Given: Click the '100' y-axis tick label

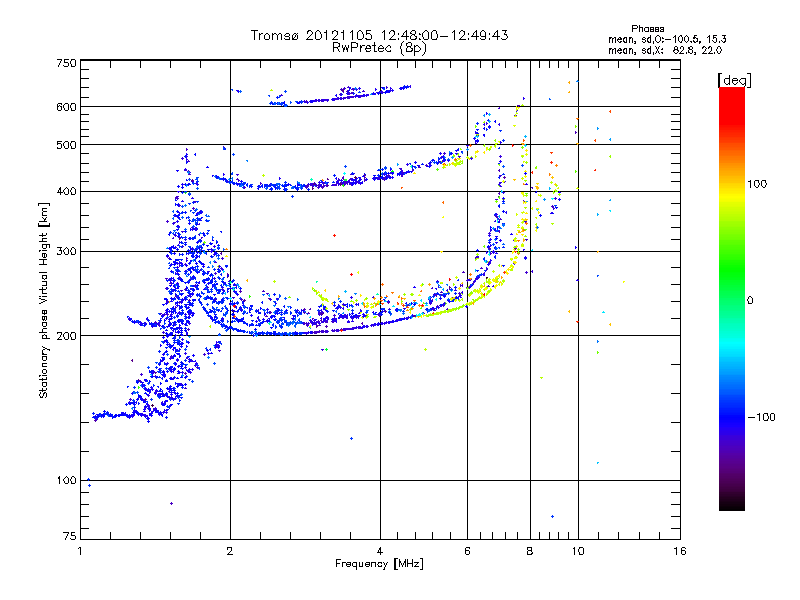Looking at the screenshot, I should tap(66, 481).
